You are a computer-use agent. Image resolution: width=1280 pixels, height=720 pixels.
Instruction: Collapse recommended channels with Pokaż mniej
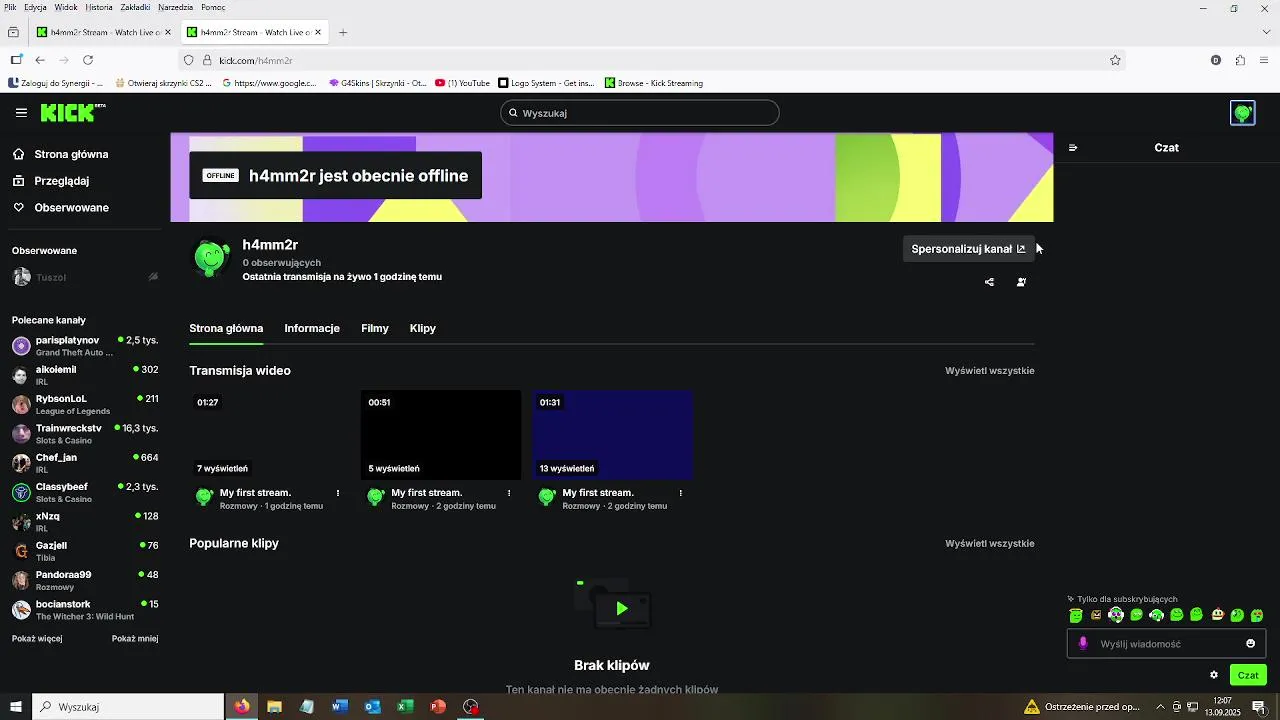[x=135, y=638]
